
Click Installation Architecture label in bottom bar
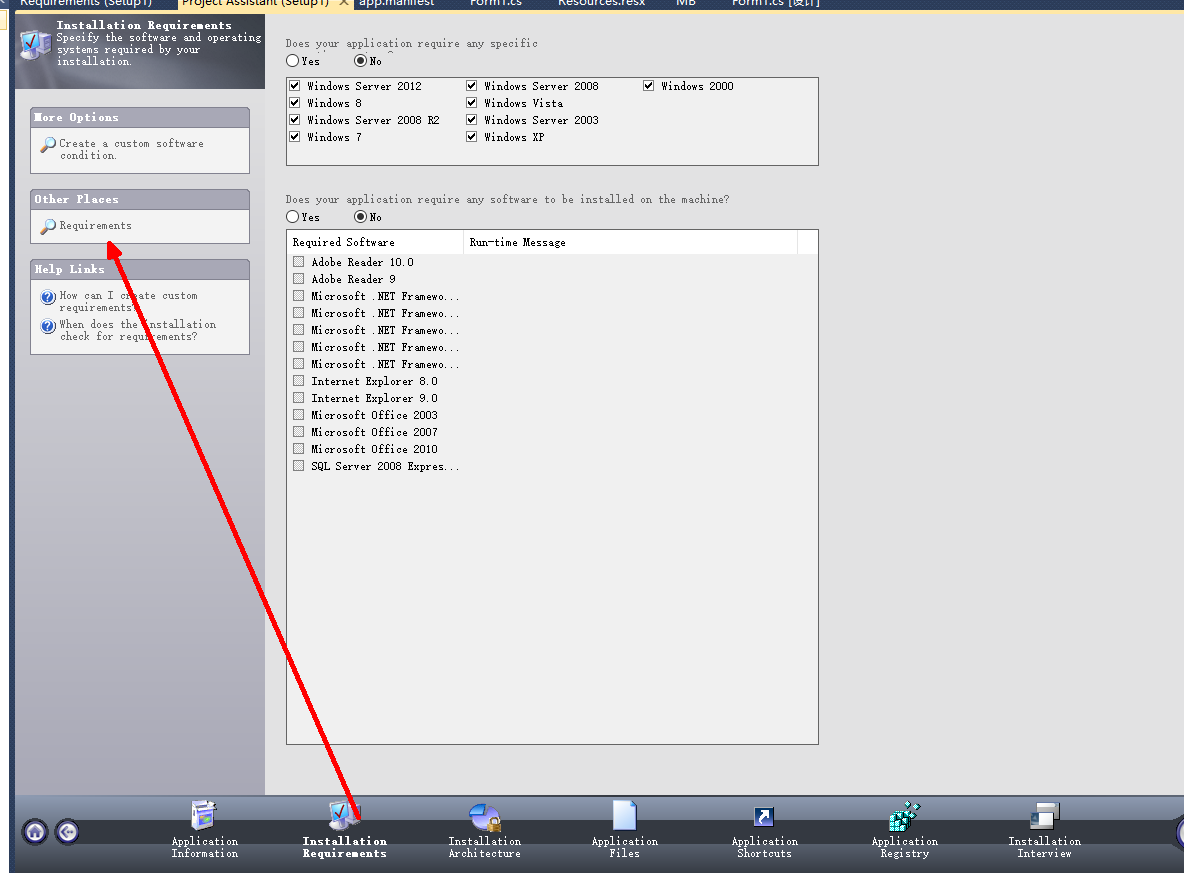coord(485,847)
